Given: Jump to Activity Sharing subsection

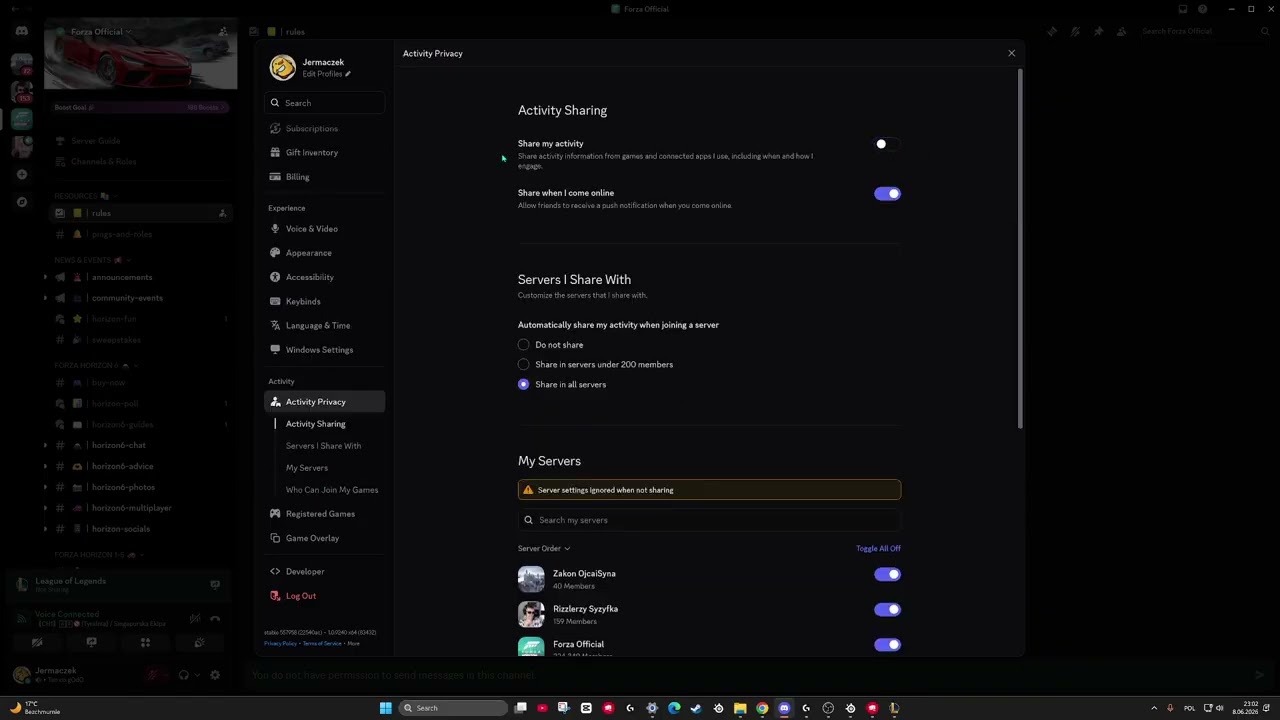Looking at the screenshot, I should pos(316,424).
